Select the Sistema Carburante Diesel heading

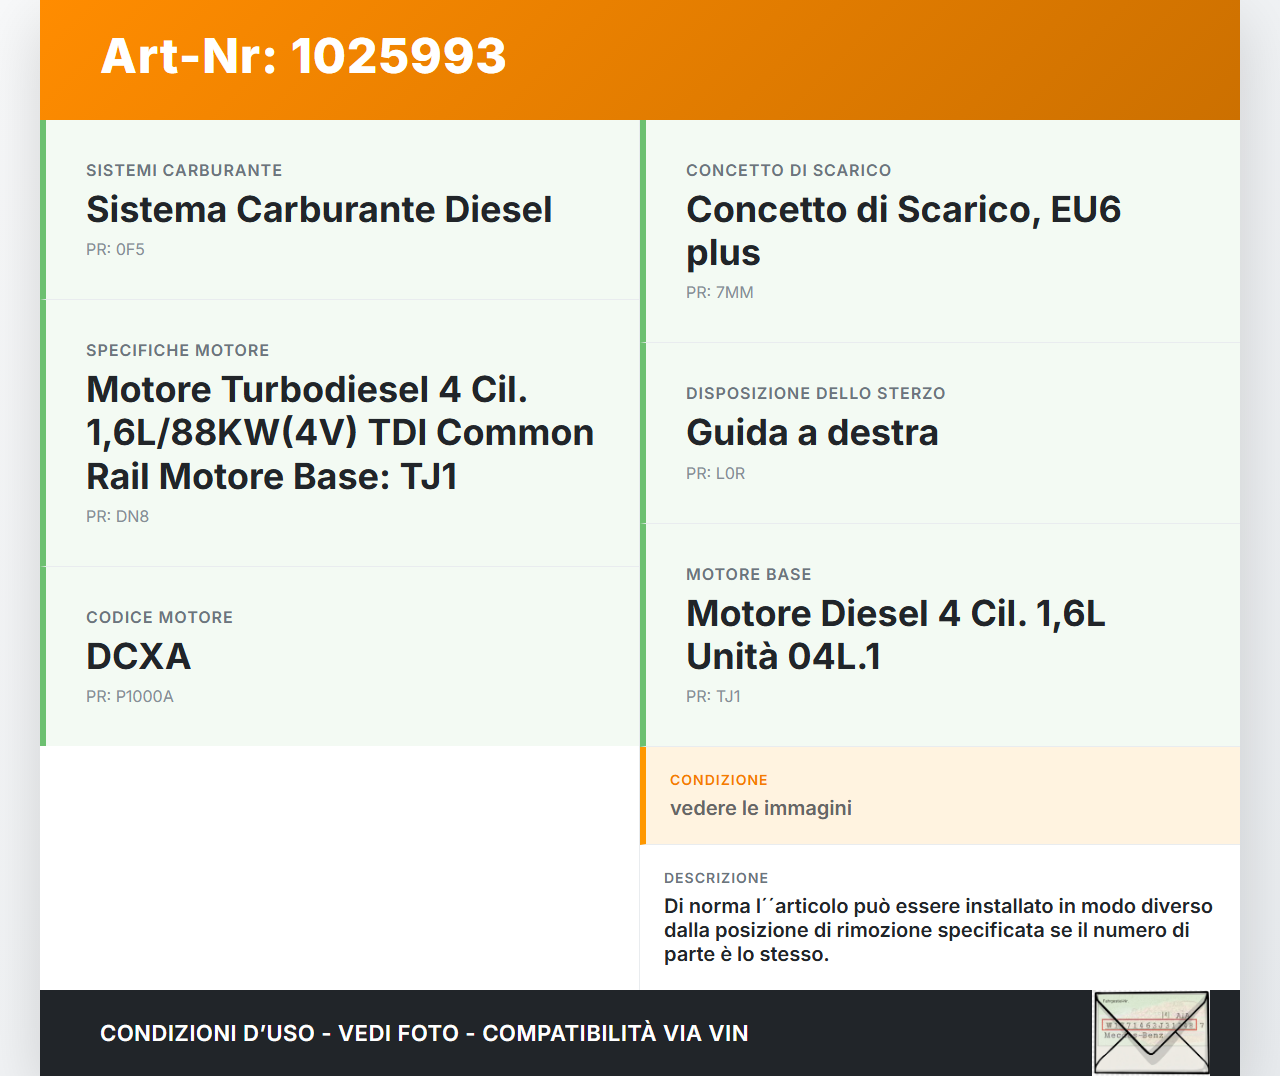click(x=319, y=210)
